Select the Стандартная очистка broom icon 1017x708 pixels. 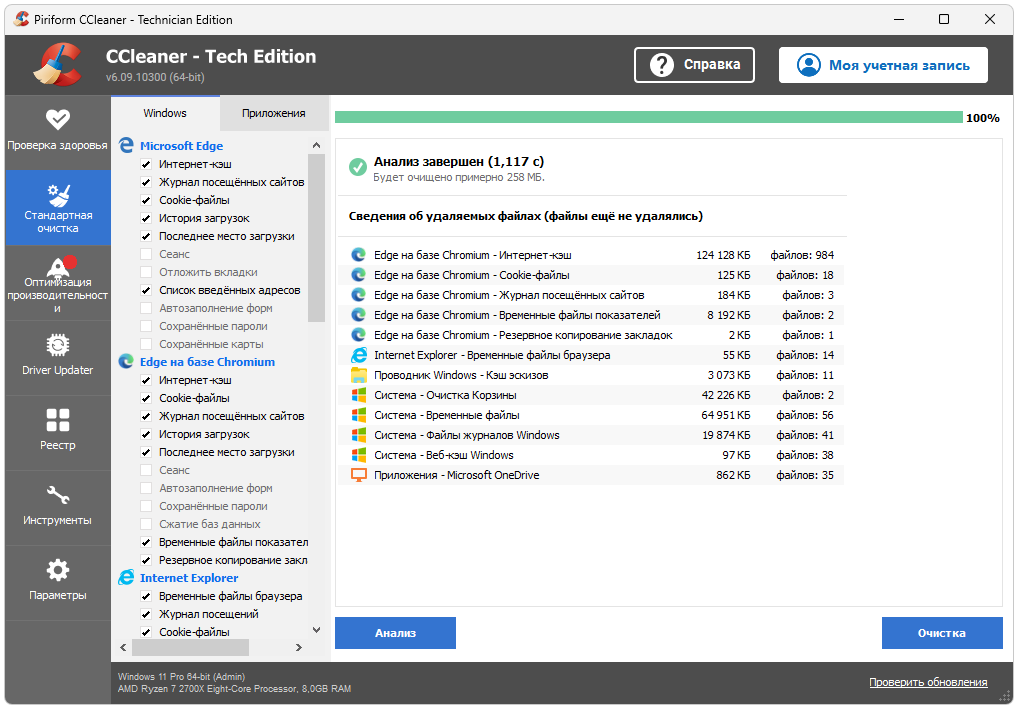(58, 193)
